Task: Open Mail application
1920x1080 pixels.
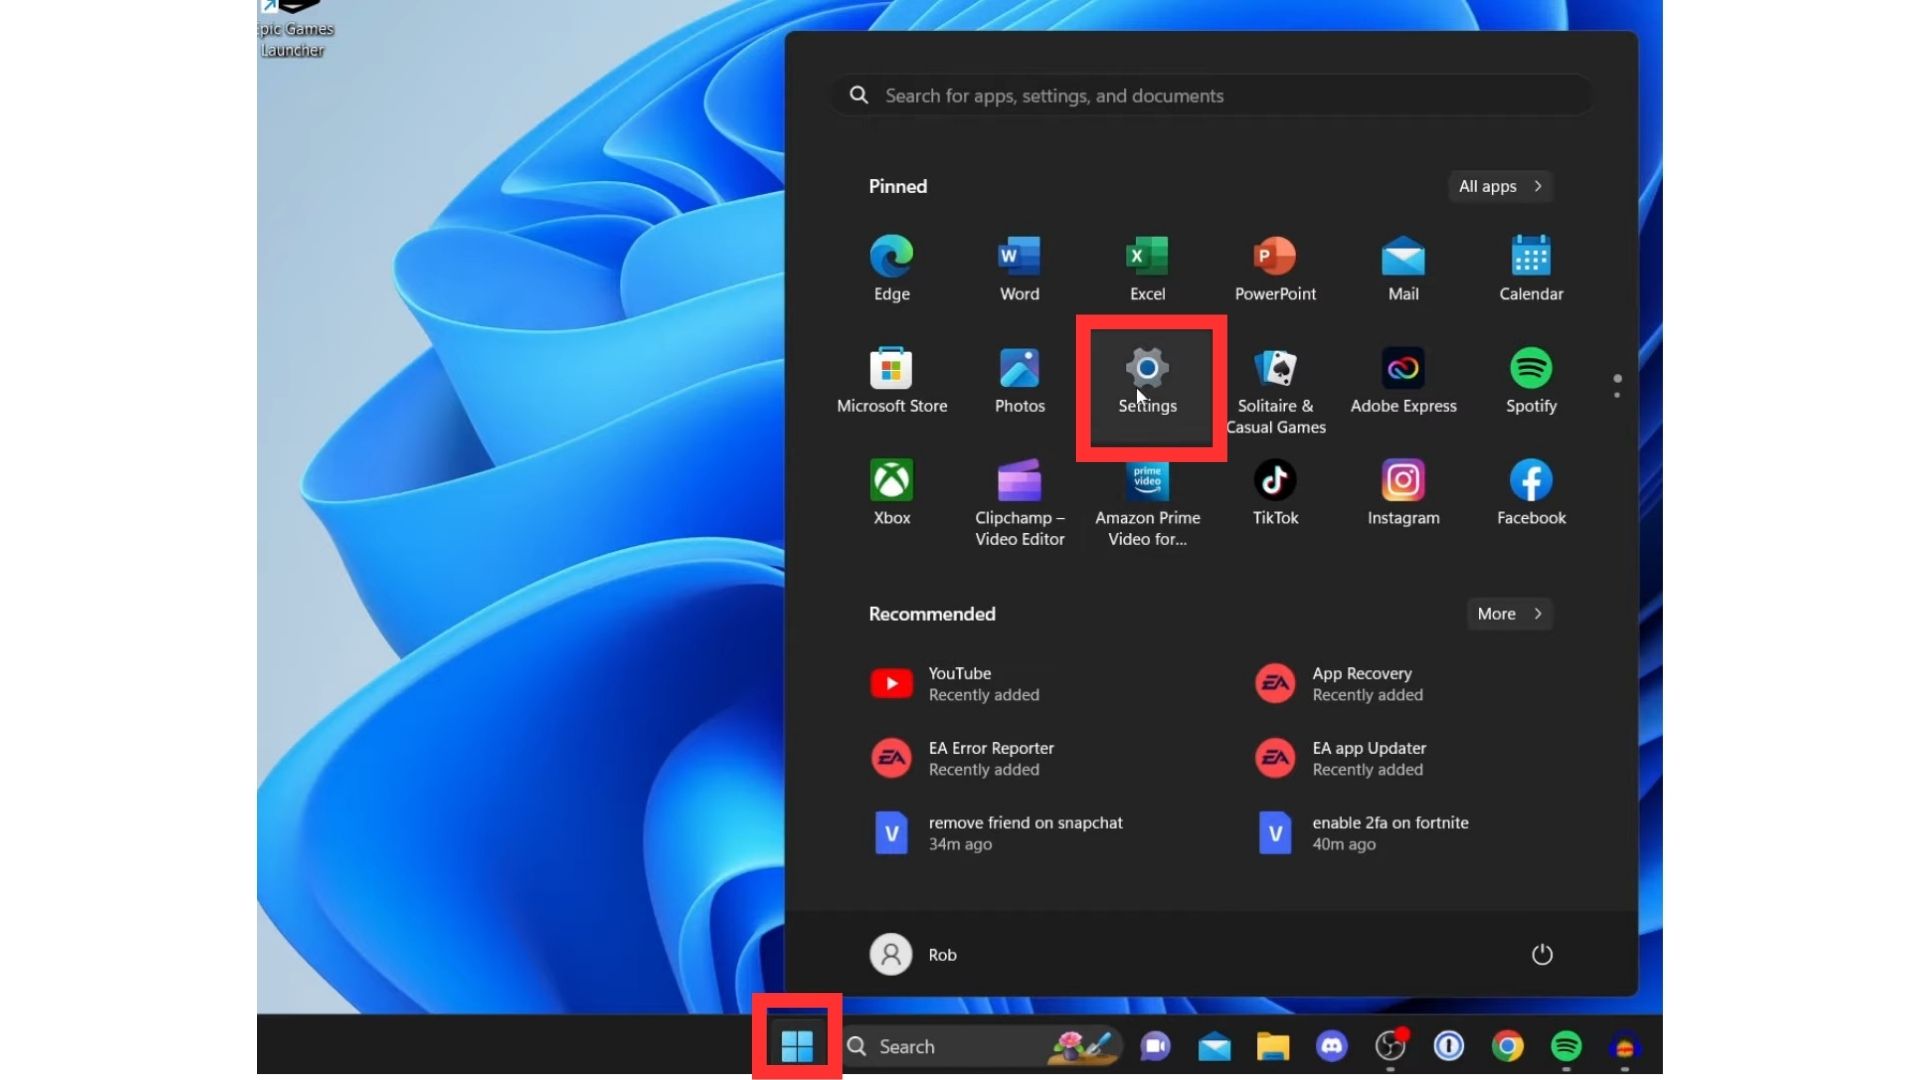Action: 1403,266
